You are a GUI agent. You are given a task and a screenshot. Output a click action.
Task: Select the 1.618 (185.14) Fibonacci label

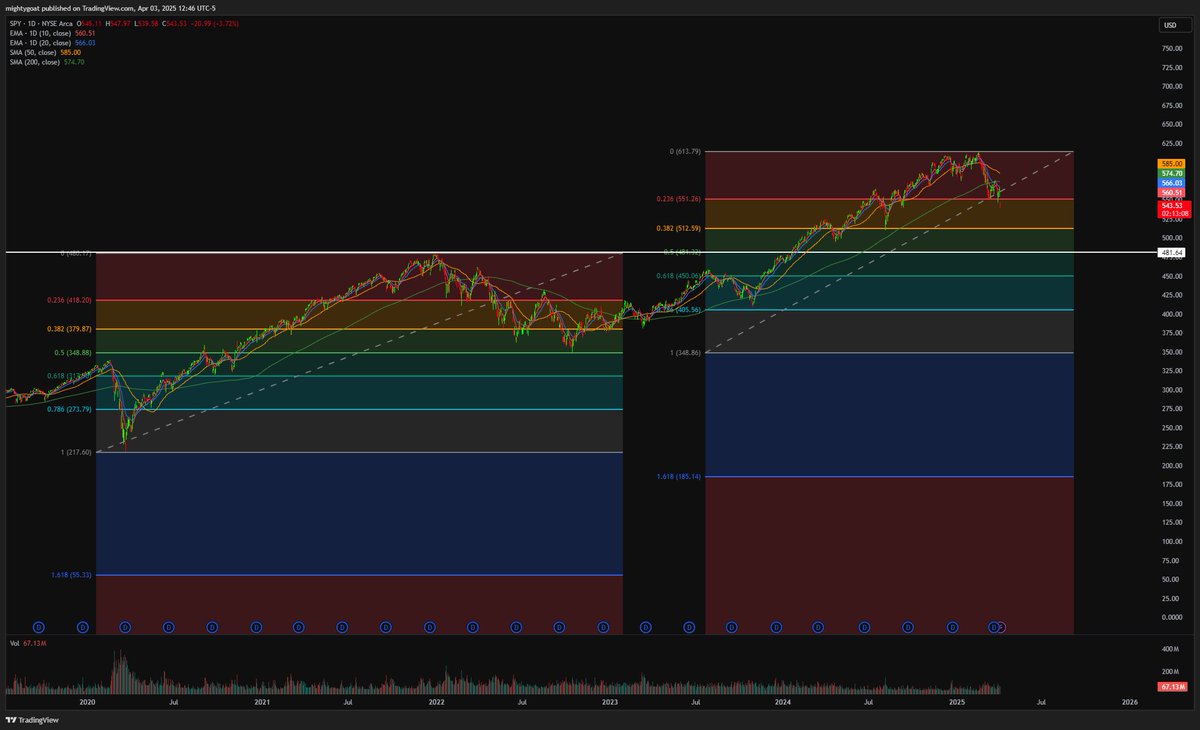(x=678, y=477)
